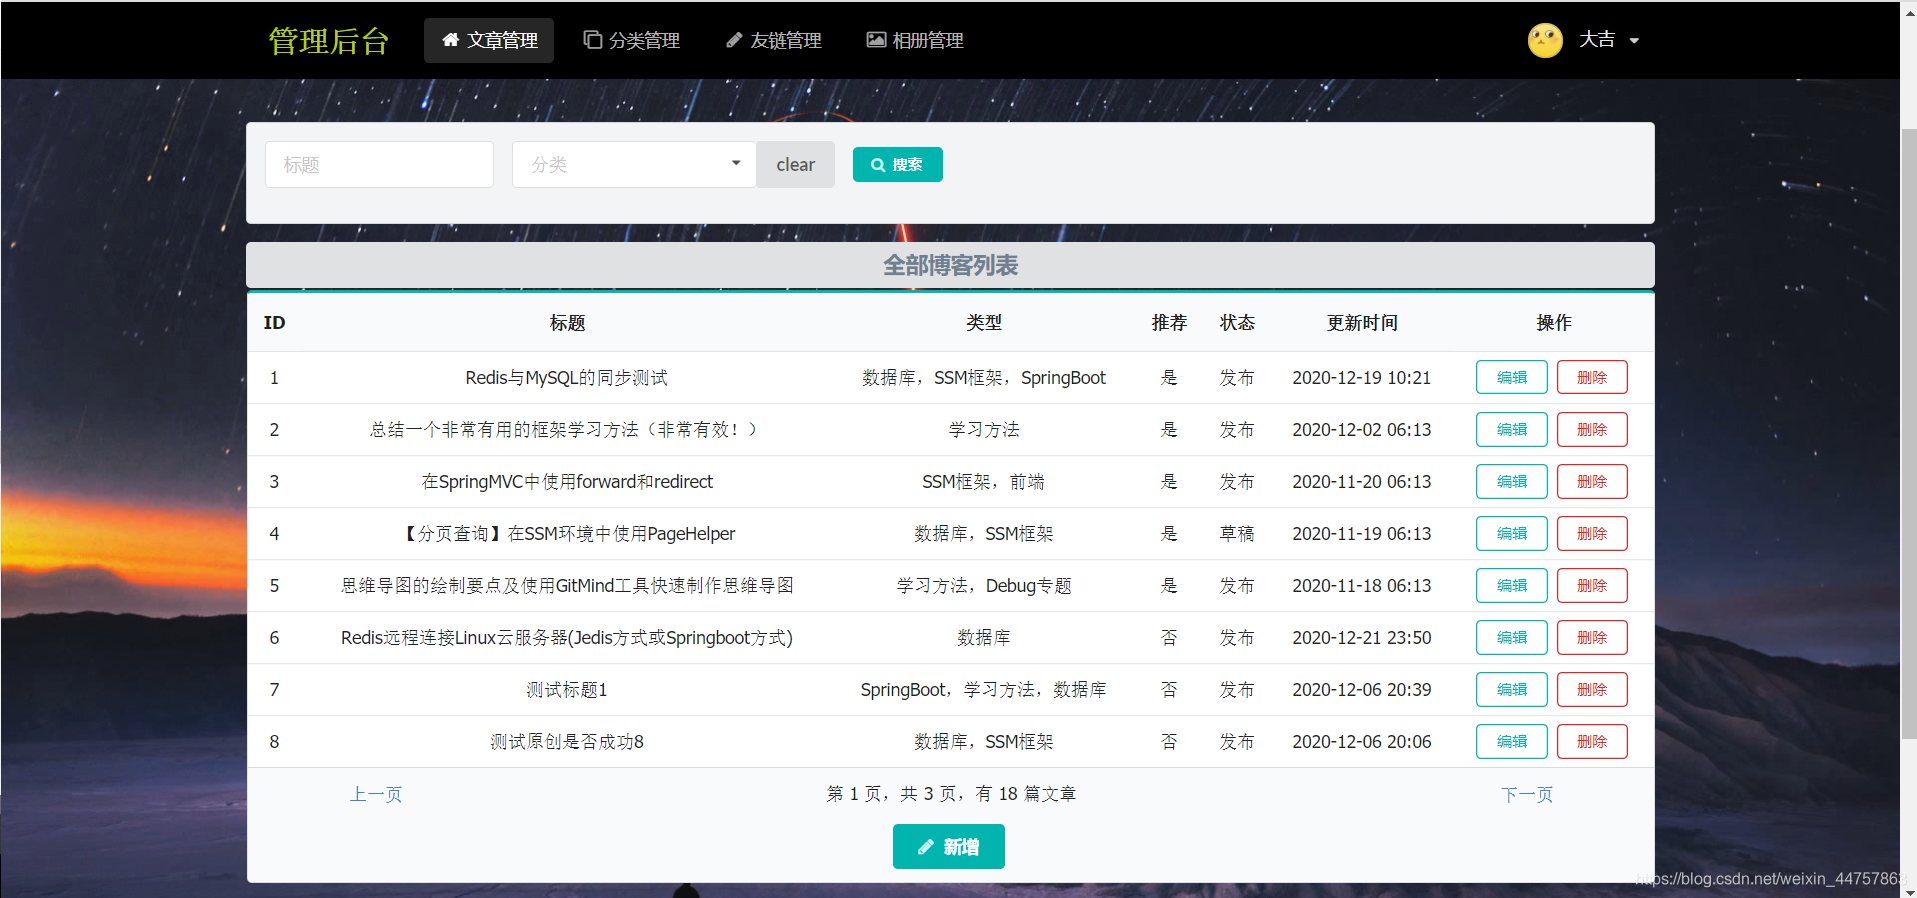Focus the 标题 search input field

[x=379, y=164]
